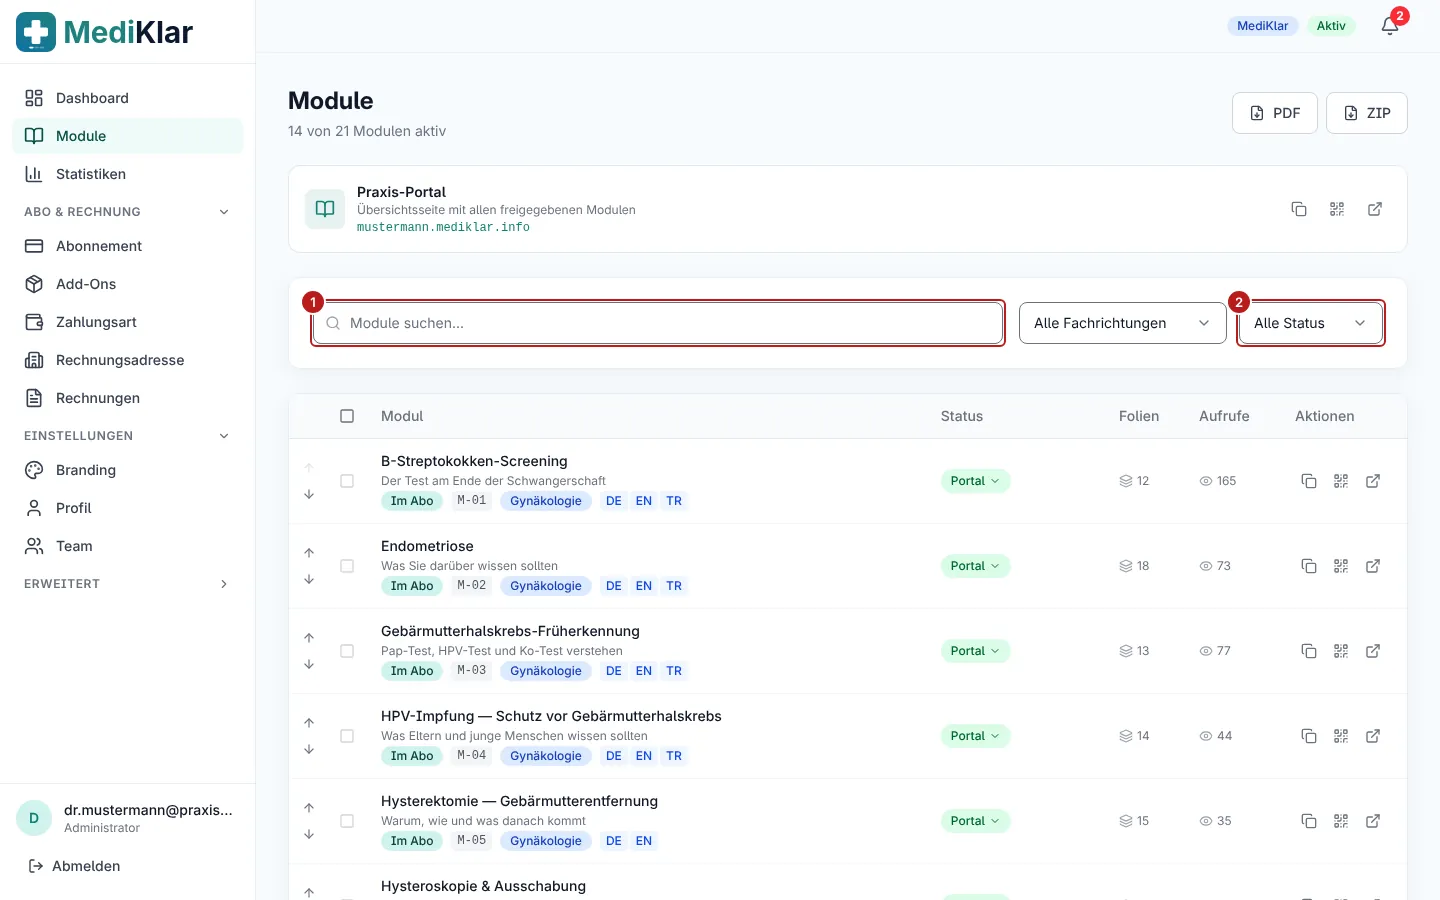This screenshot has height=900, width=1440.
Task: Show QR code for Hysterektomie
Action: 1341,821
